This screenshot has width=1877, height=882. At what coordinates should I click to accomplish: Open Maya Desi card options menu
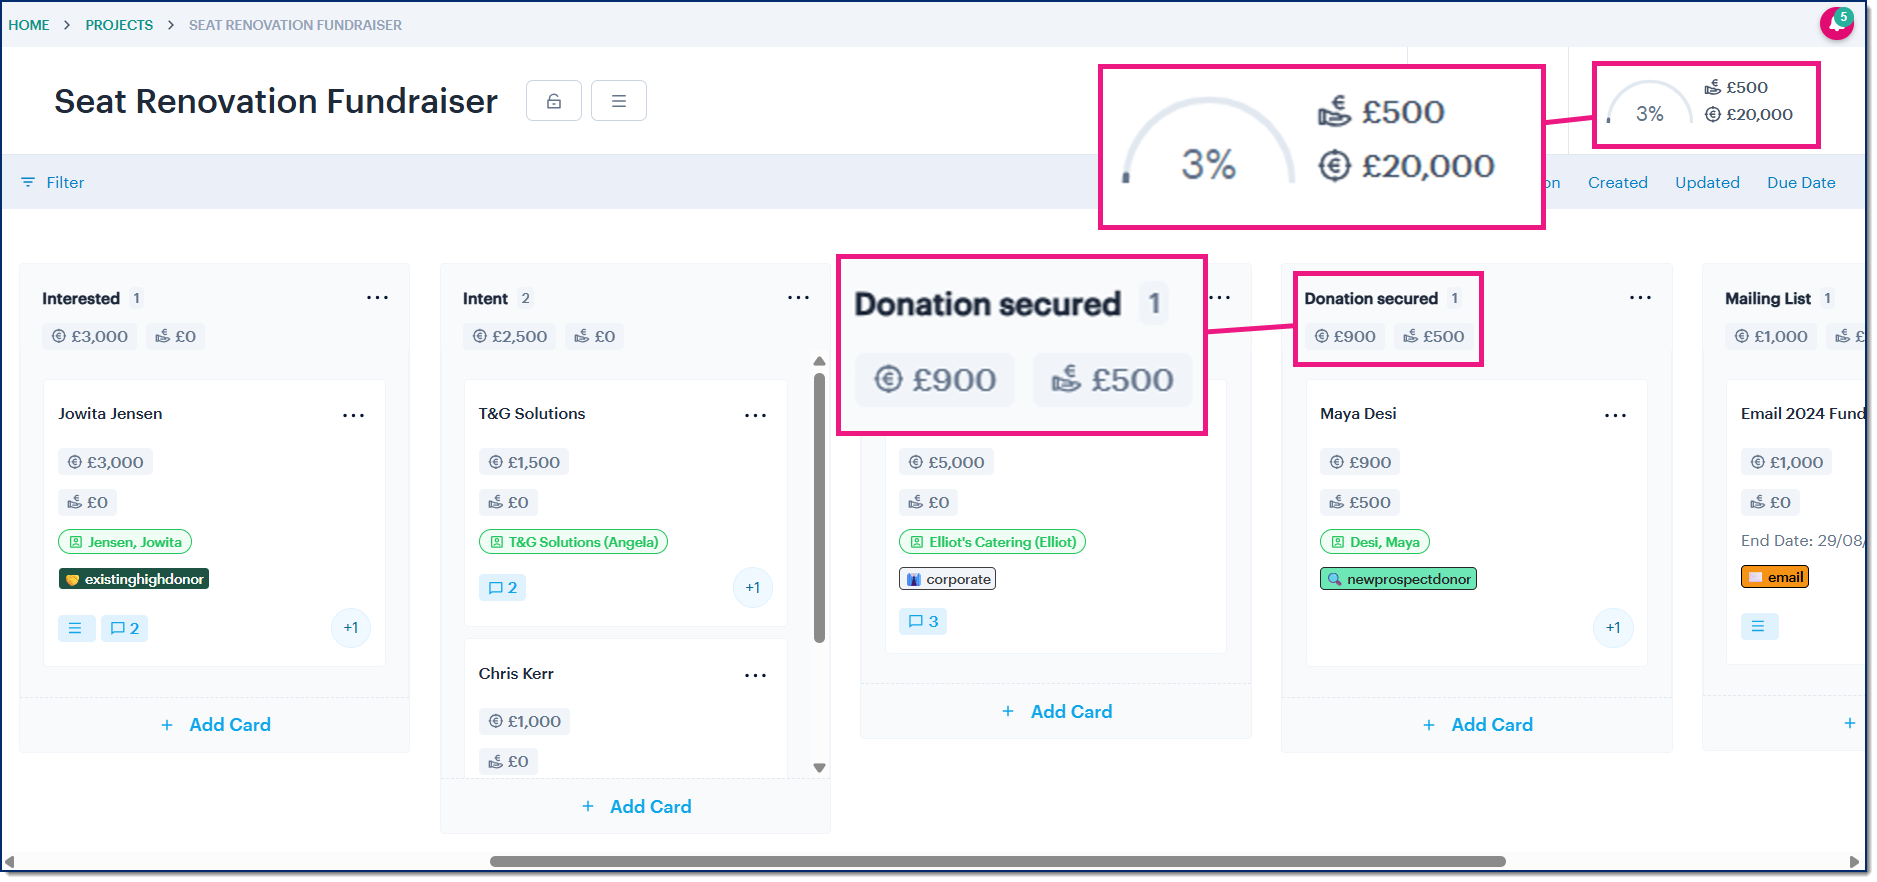(x=1615, y=415)
